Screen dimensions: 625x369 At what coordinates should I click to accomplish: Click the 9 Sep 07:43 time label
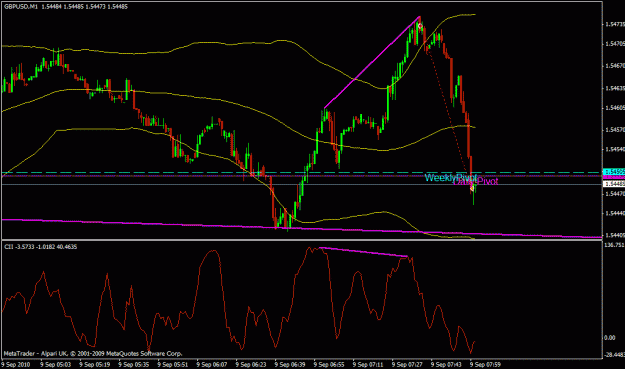446,365
